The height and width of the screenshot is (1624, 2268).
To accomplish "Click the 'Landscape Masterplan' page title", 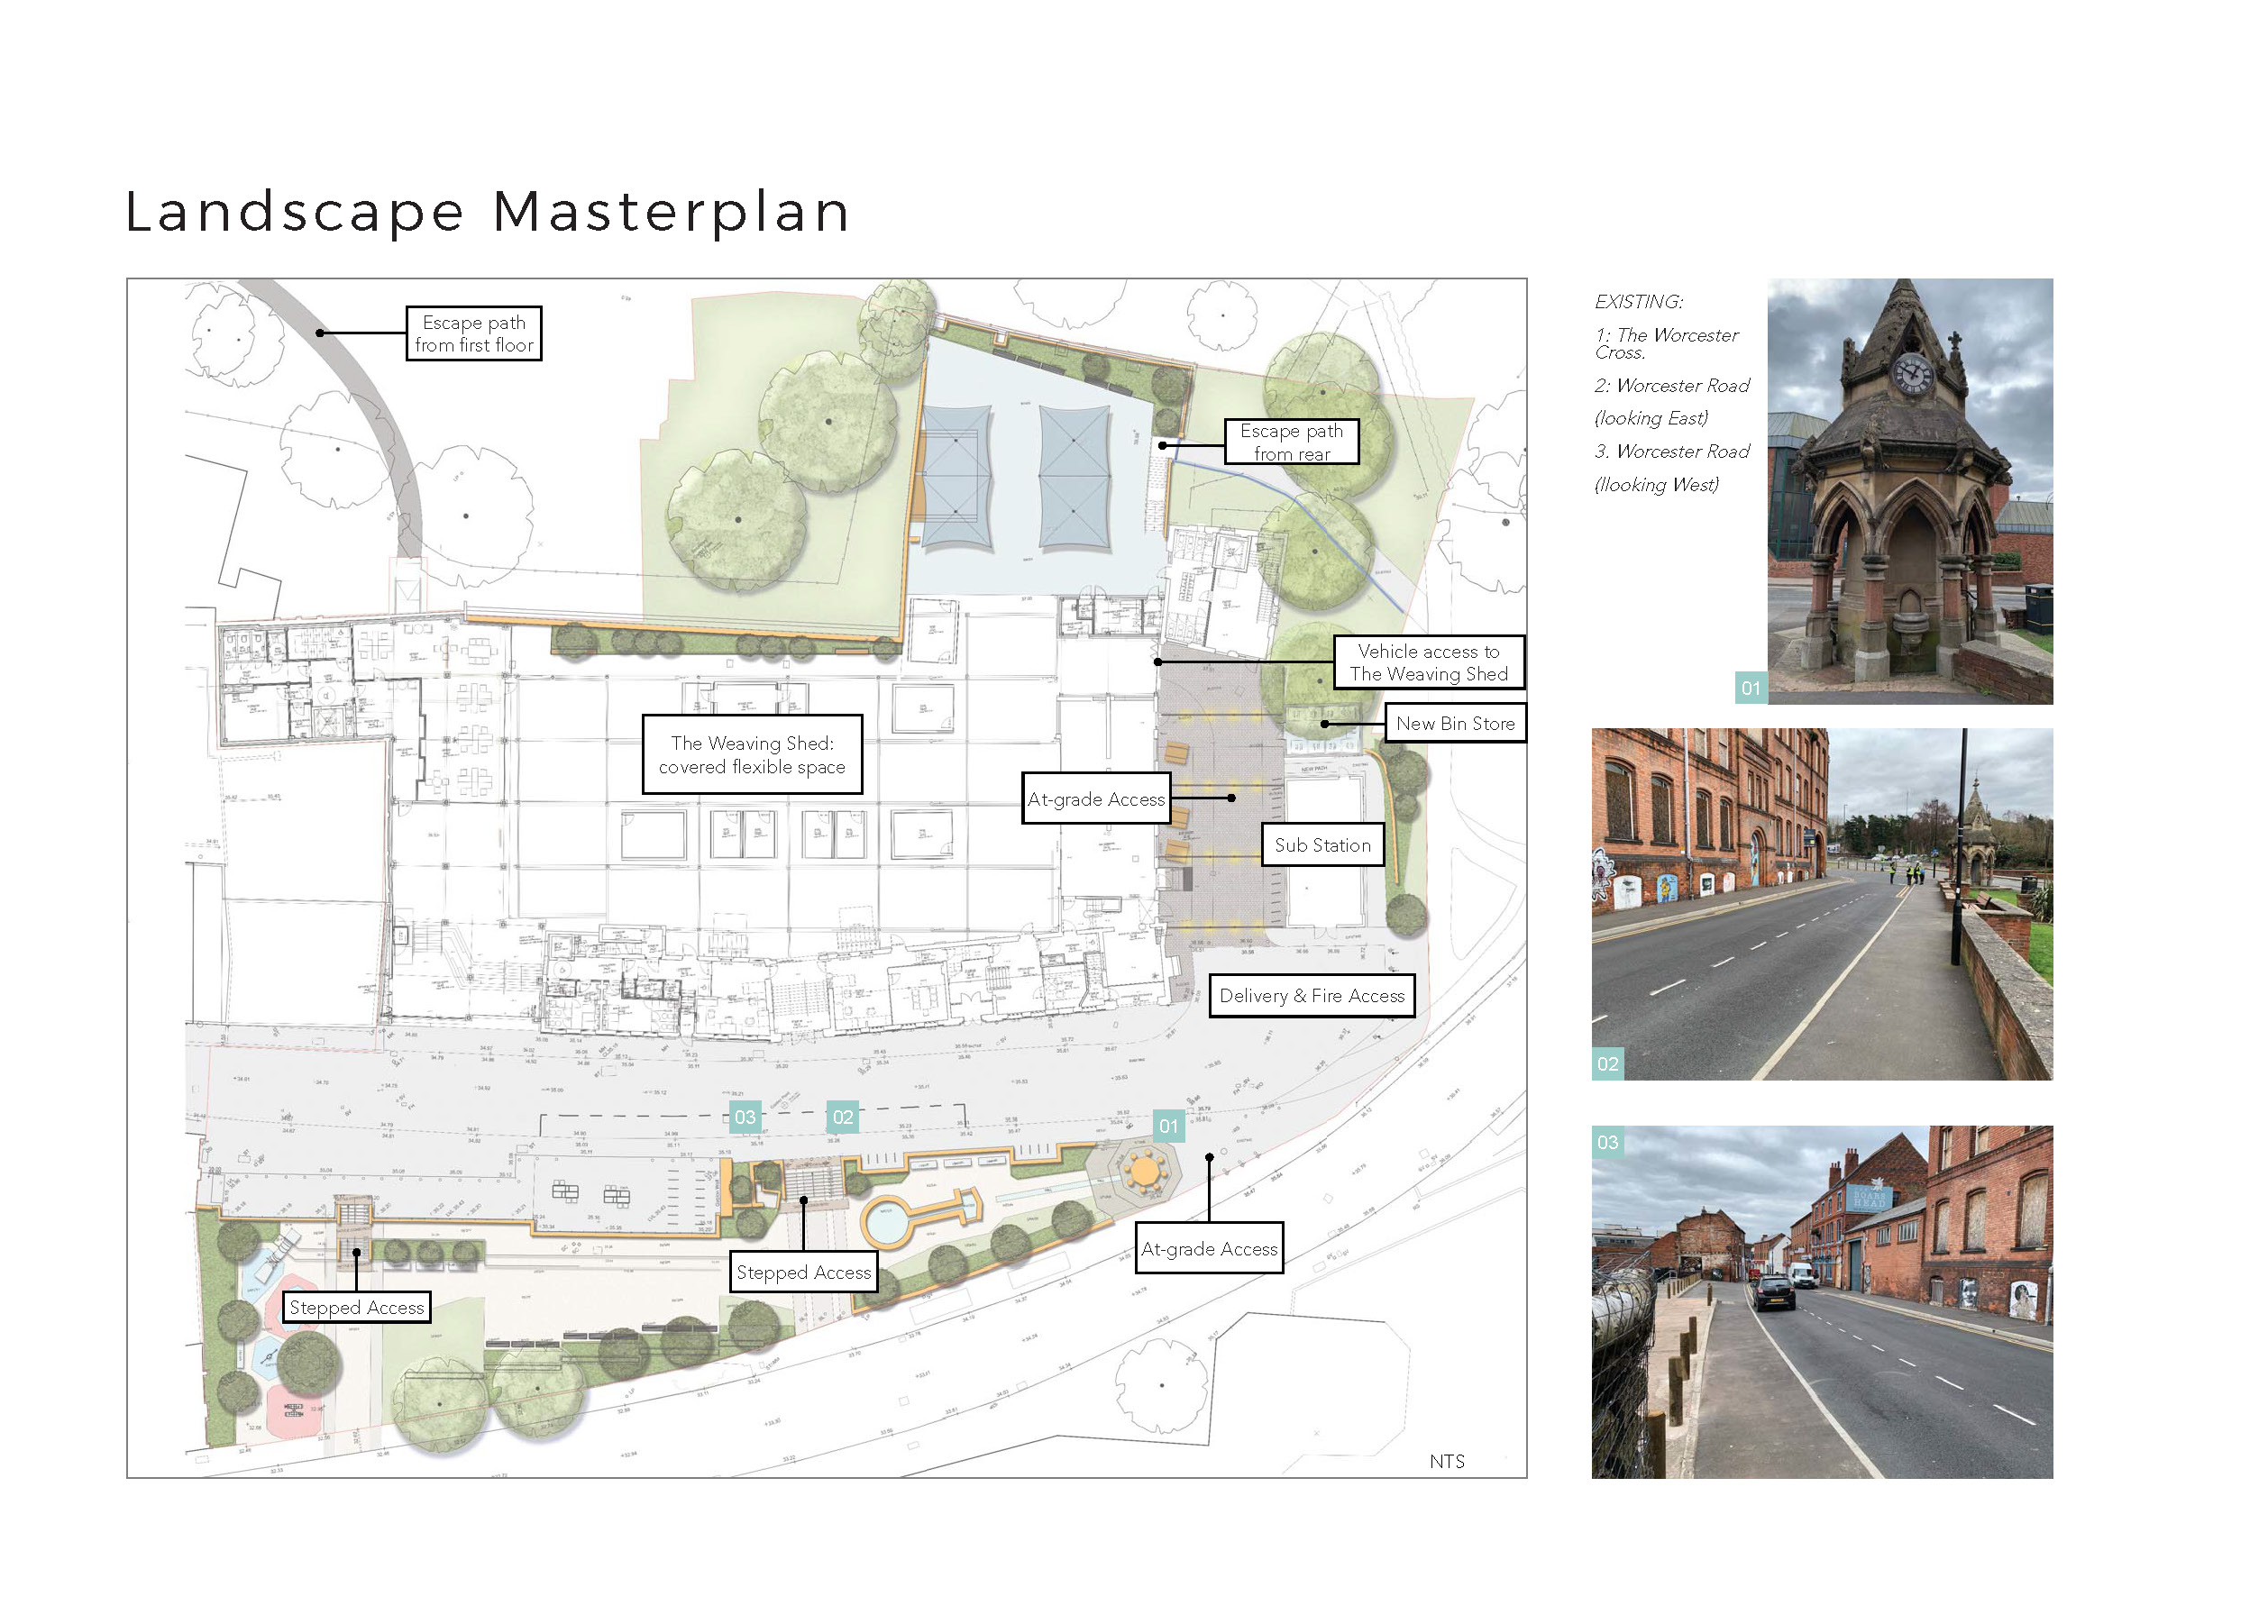I will click(x=488, y=212).
